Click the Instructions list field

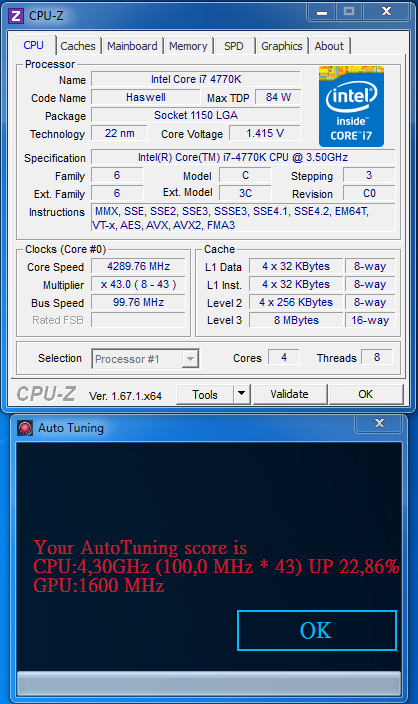click(243, 218)
